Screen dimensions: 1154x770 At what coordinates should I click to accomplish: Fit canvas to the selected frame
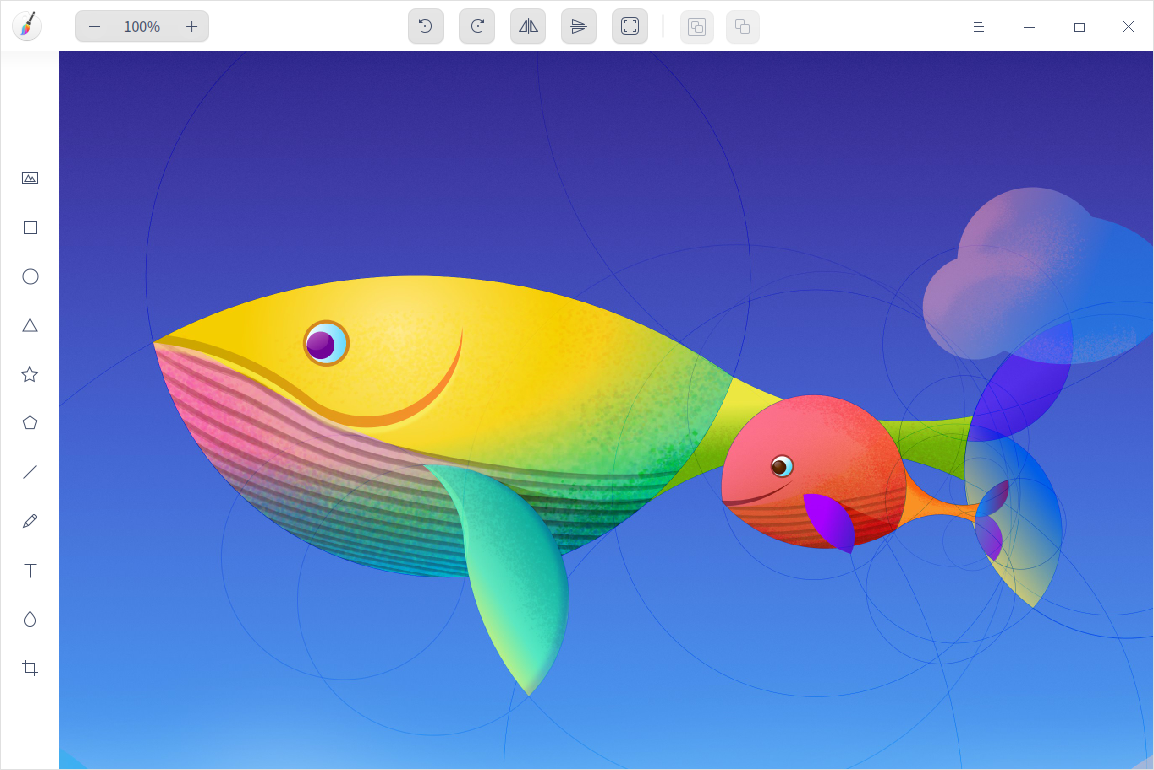click(630, 27)
